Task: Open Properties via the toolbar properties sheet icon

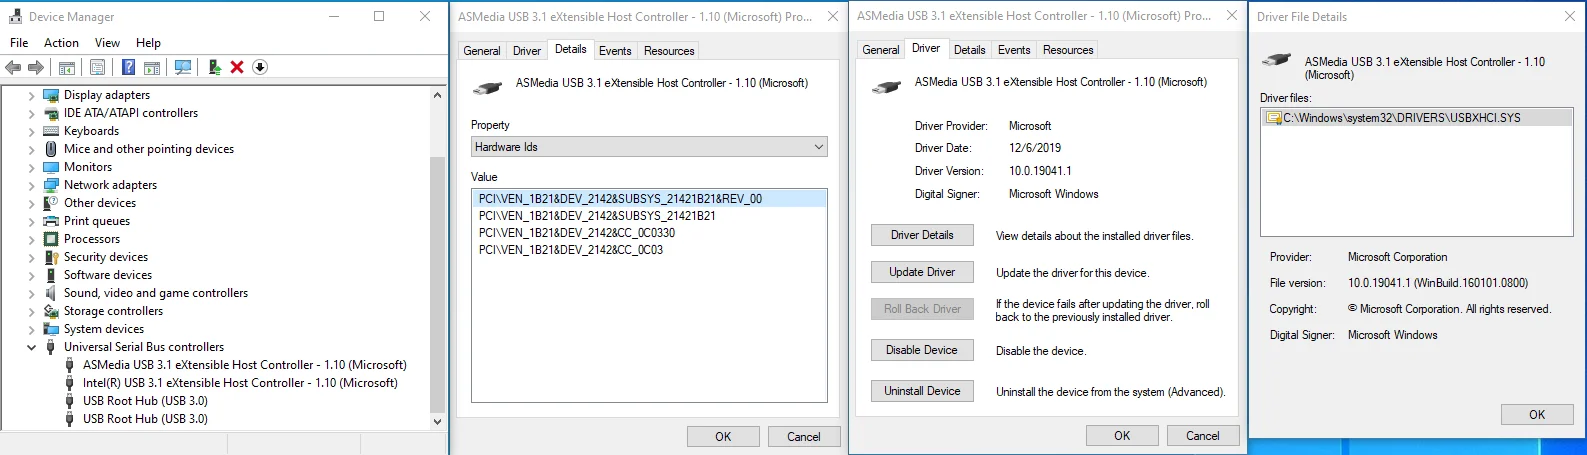Action: tap(97, 67)
